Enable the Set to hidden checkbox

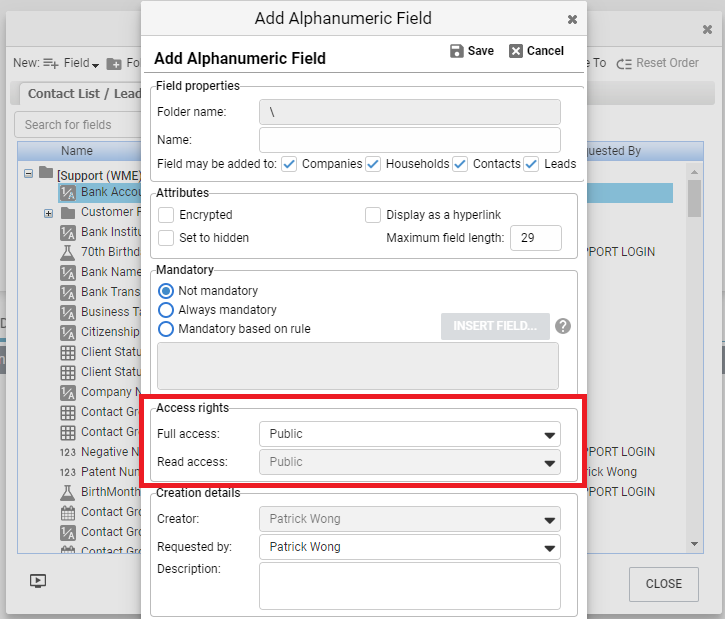166,238
